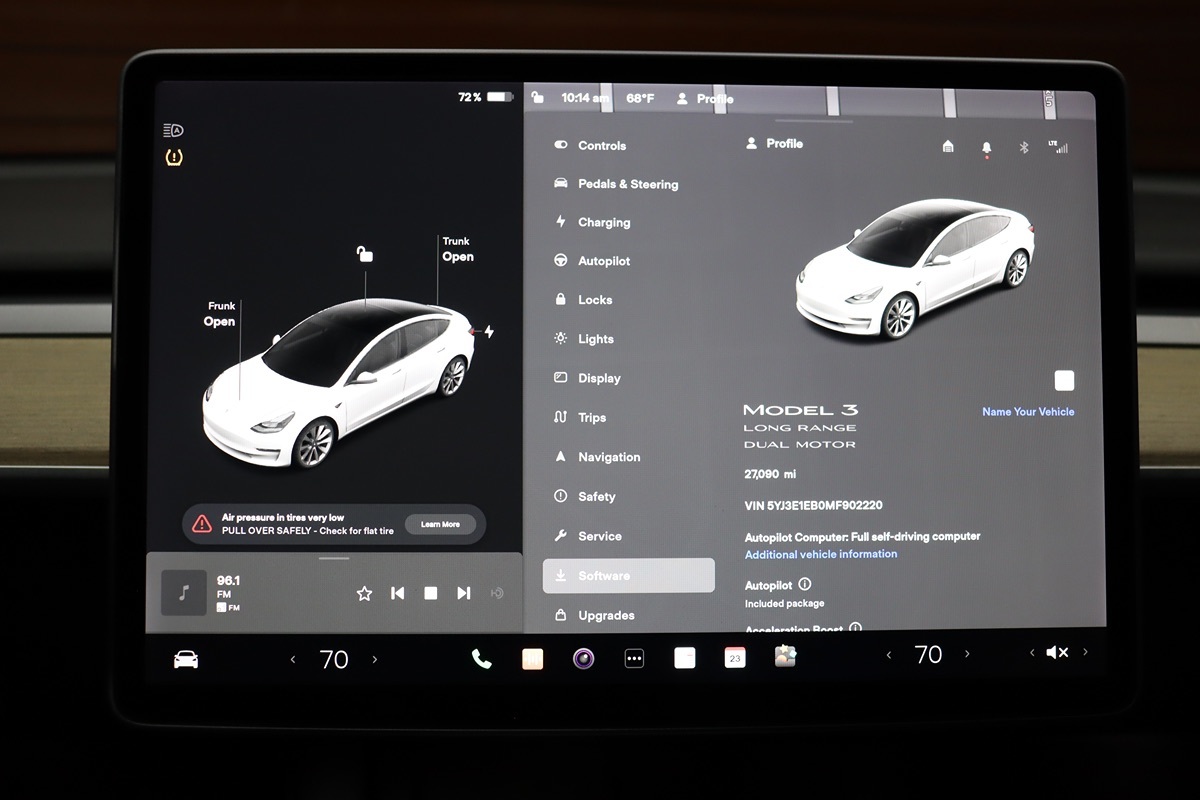Tap the Bluetooth icon
1200x800 pixels.
tap(1023, 147)
